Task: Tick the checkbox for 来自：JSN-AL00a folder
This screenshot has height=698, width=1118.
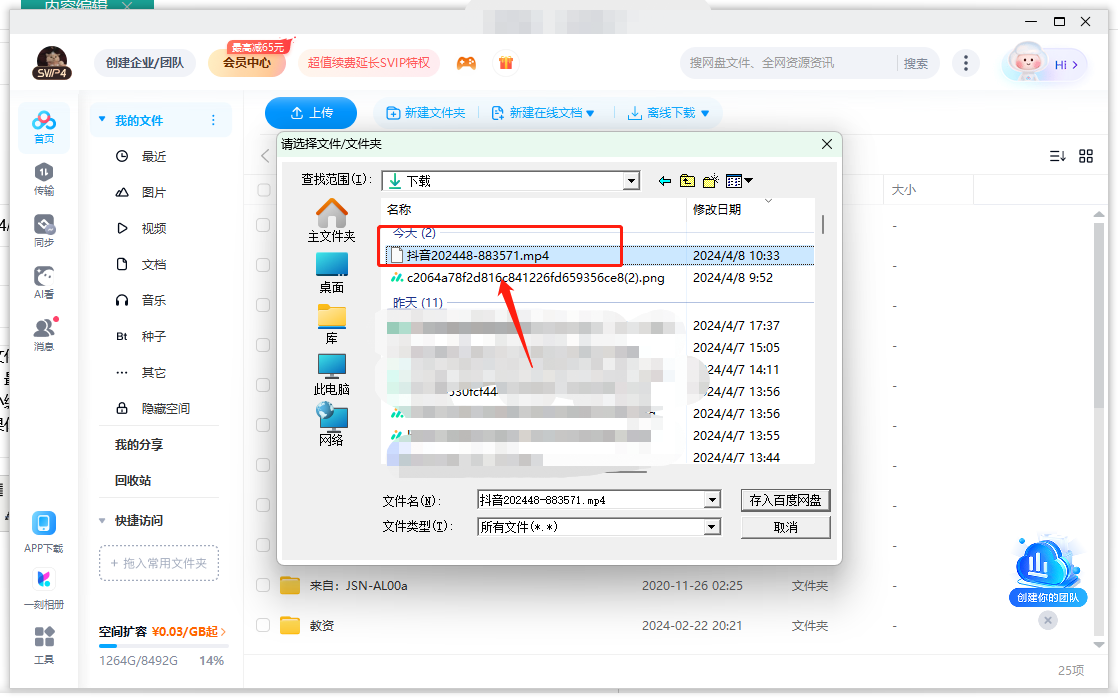Action: click(263, 585)
